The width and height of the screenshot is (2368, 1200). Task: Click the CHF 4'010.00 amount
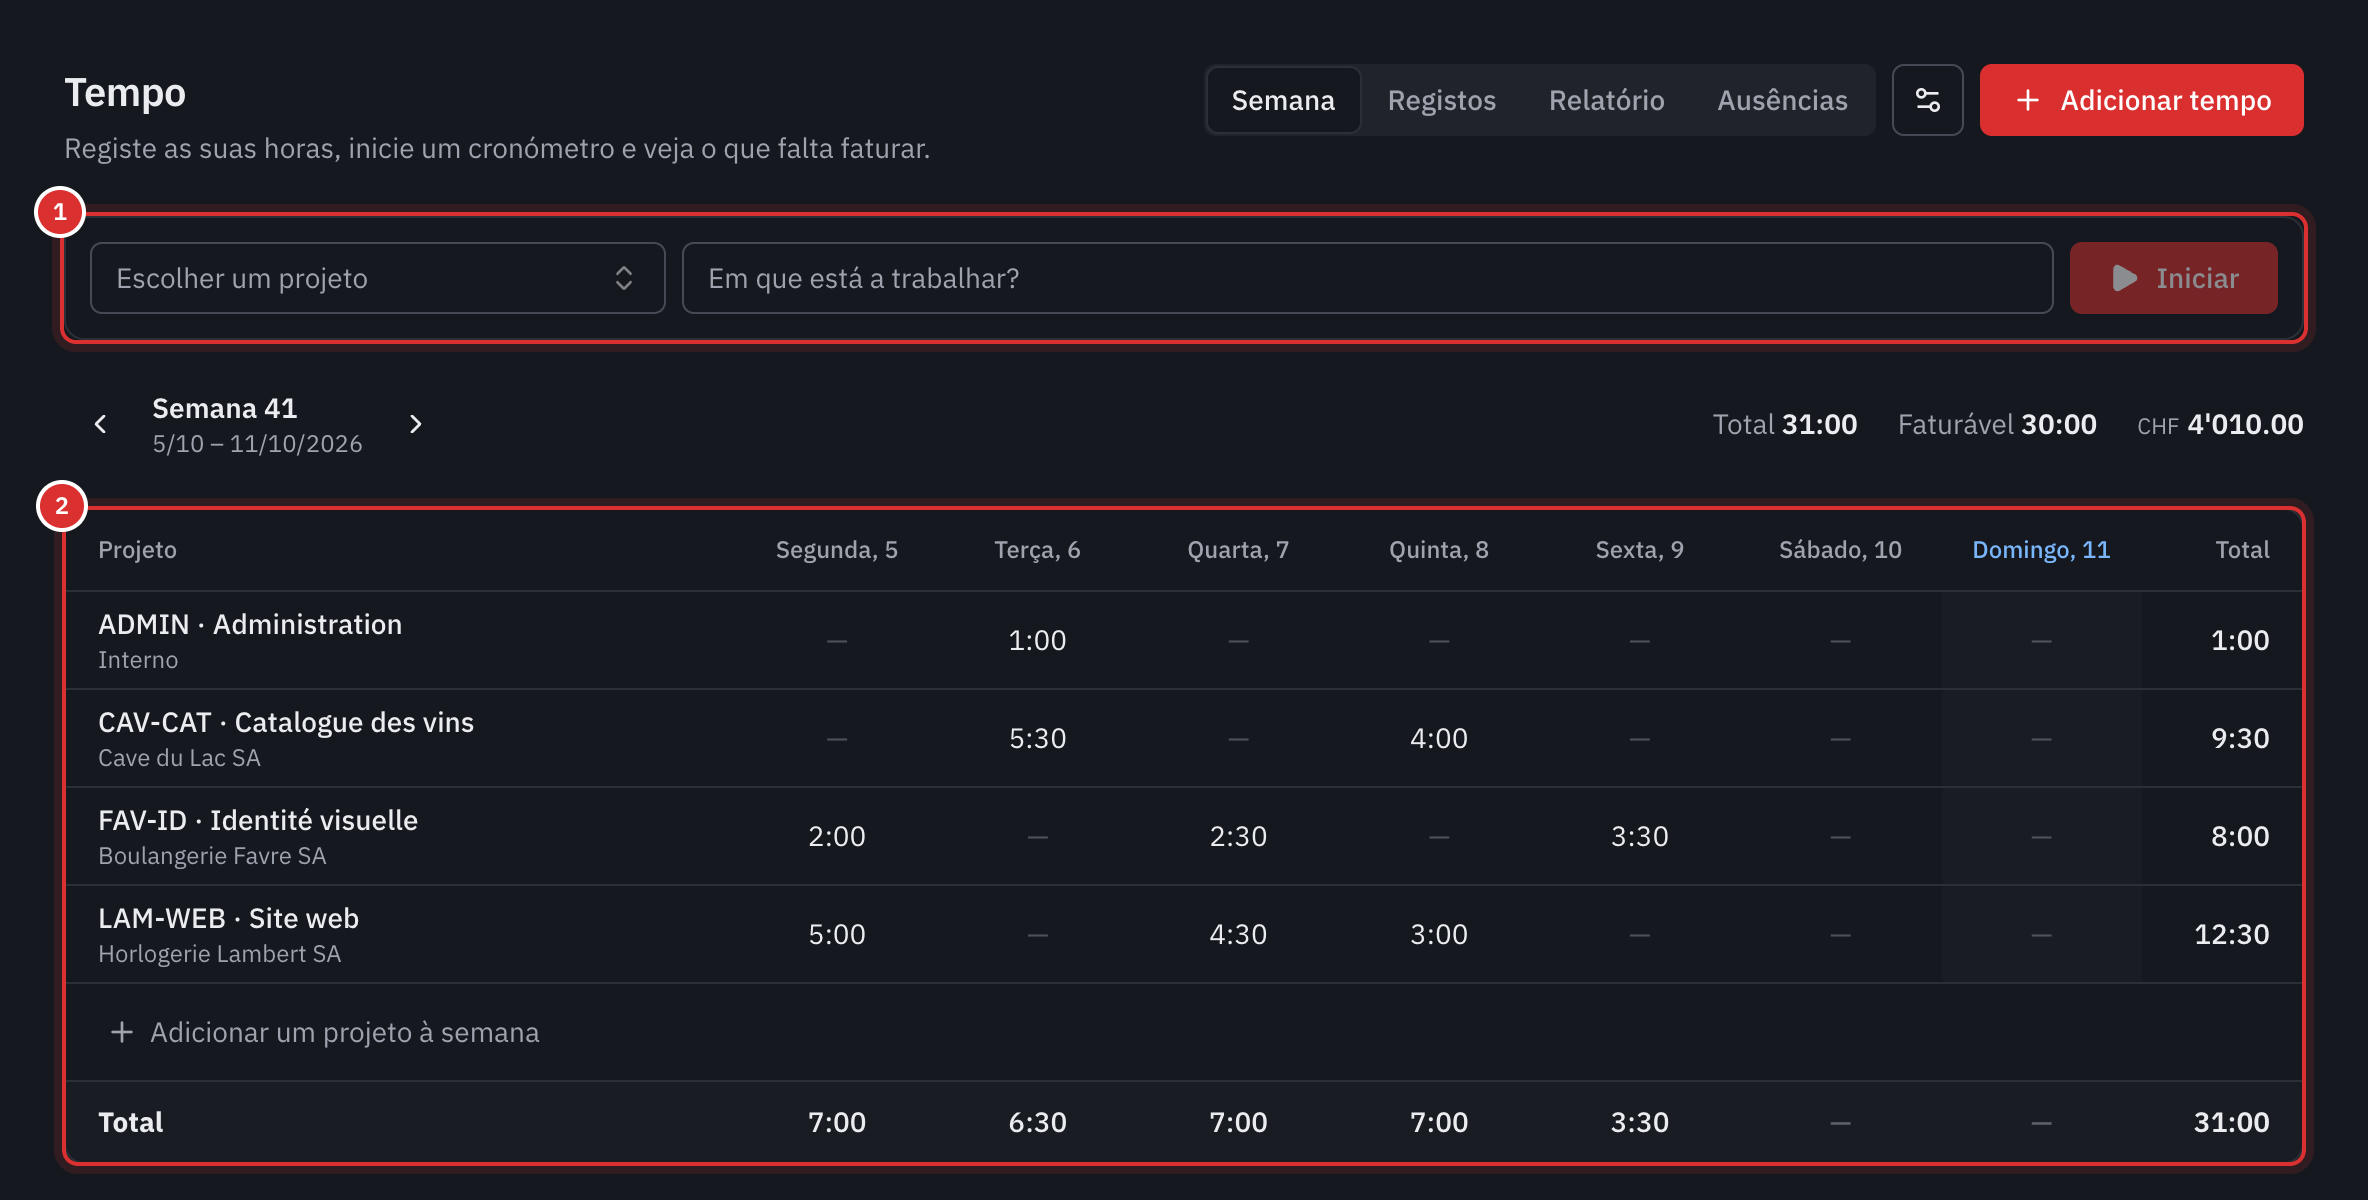tap(2220, 424)
